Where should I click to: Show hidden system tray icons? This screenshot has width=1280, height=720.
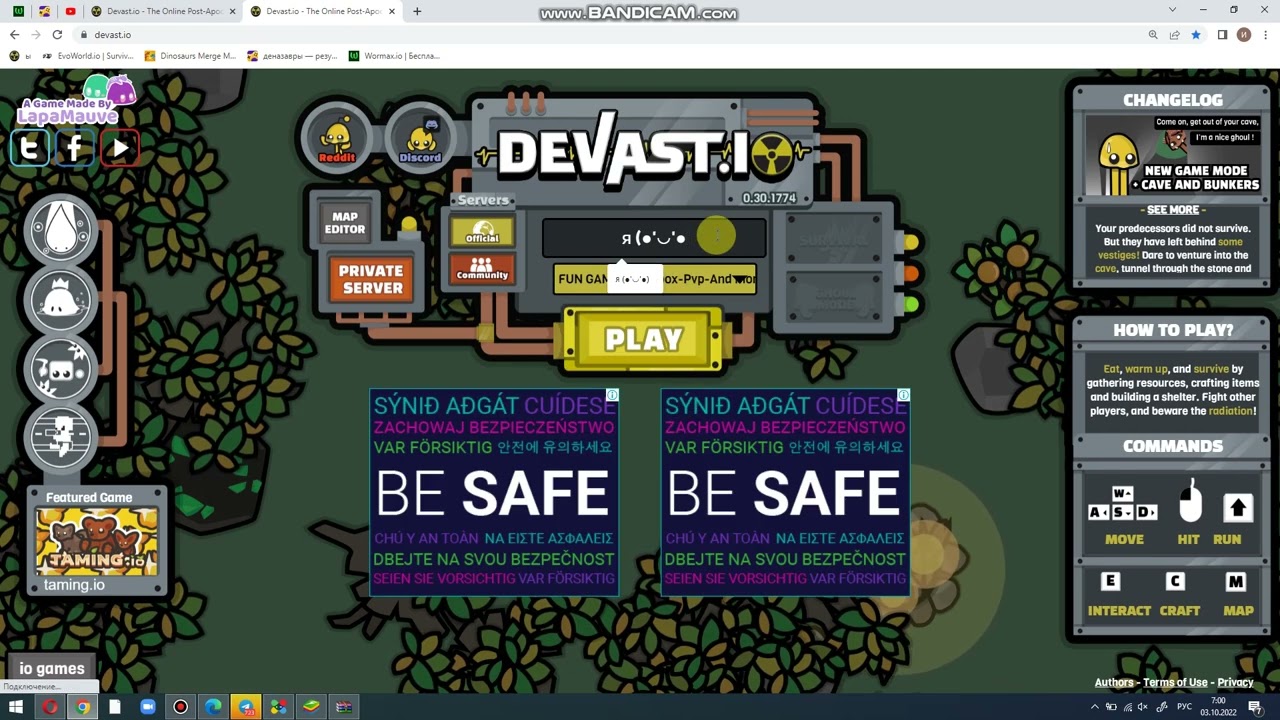point(1095,707)
